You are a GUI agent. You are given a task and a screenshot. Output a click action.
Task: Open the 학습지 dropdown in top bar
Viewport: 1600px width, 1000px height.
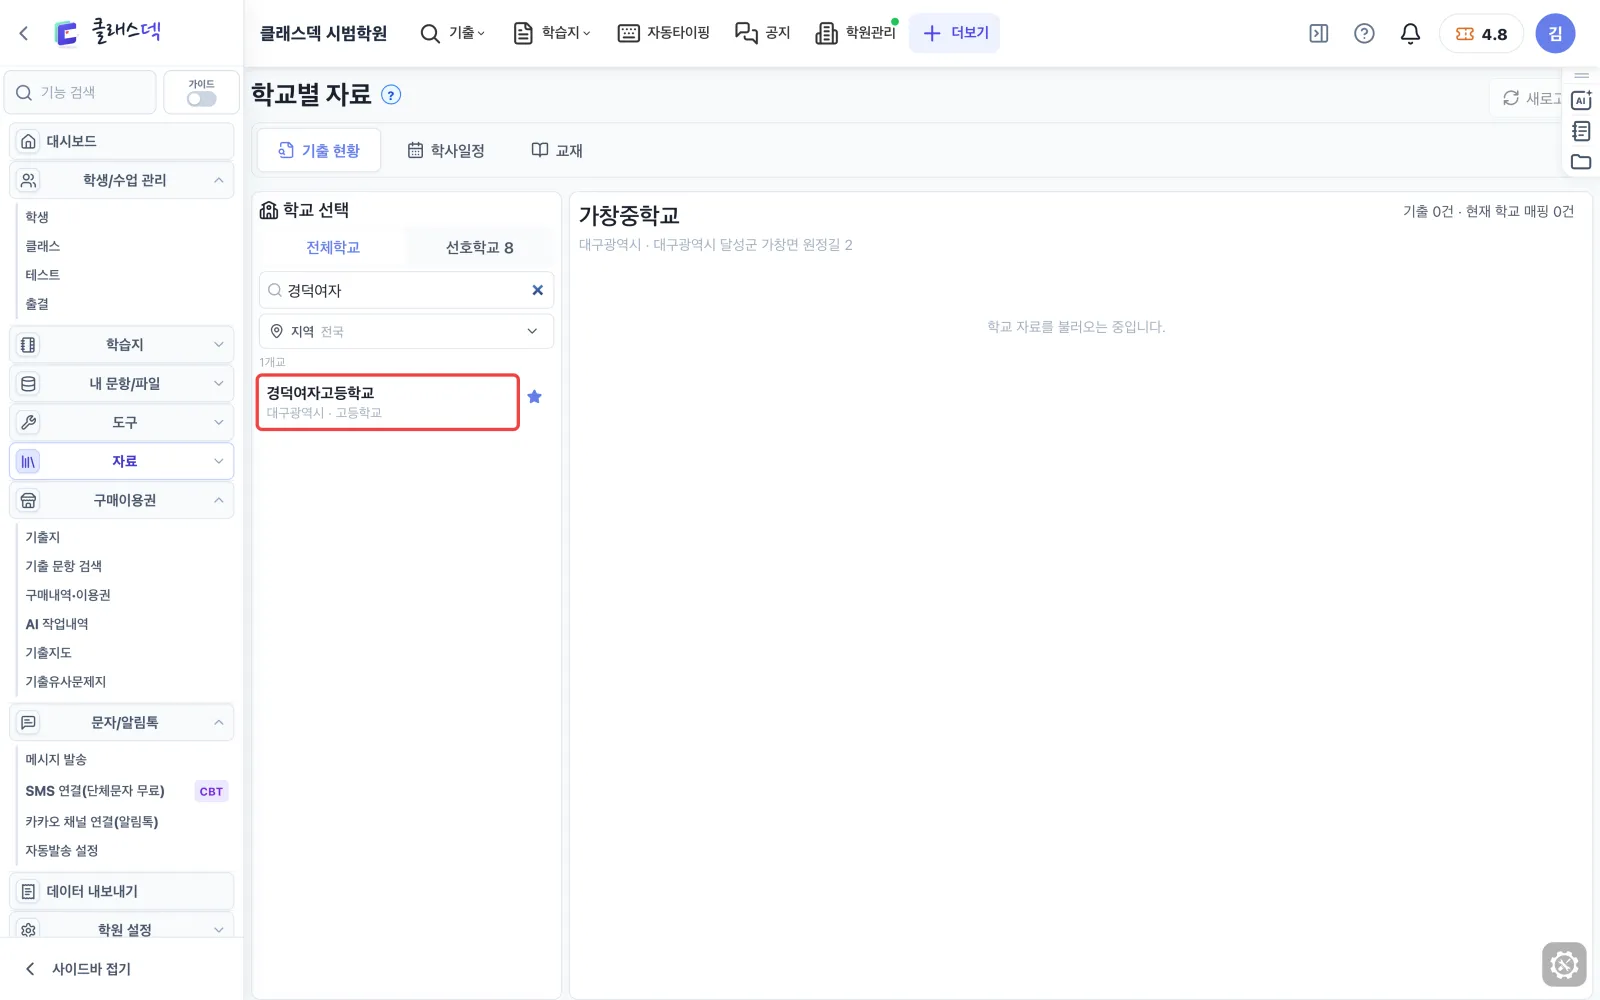(x=552, y=33)
